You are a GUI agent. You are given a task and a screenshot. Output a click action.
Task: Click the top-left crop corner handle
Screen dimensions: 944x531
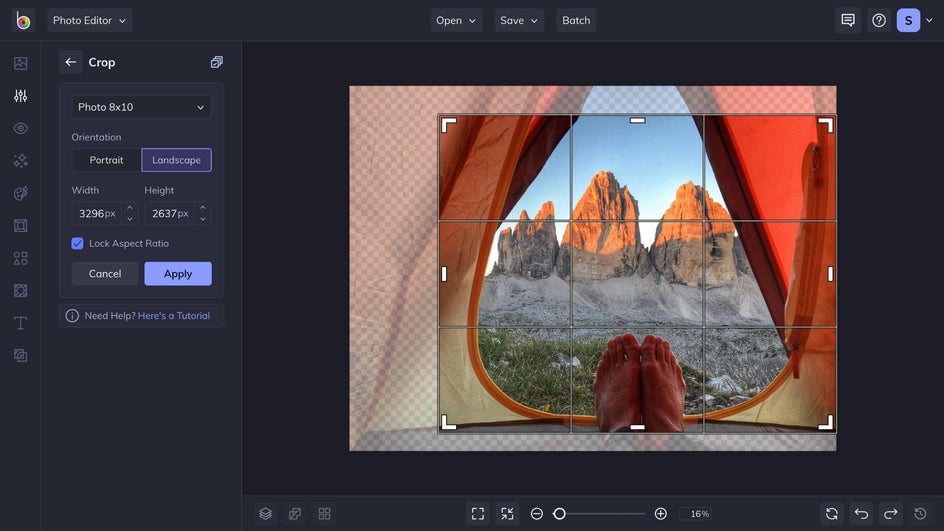[449, 125]
